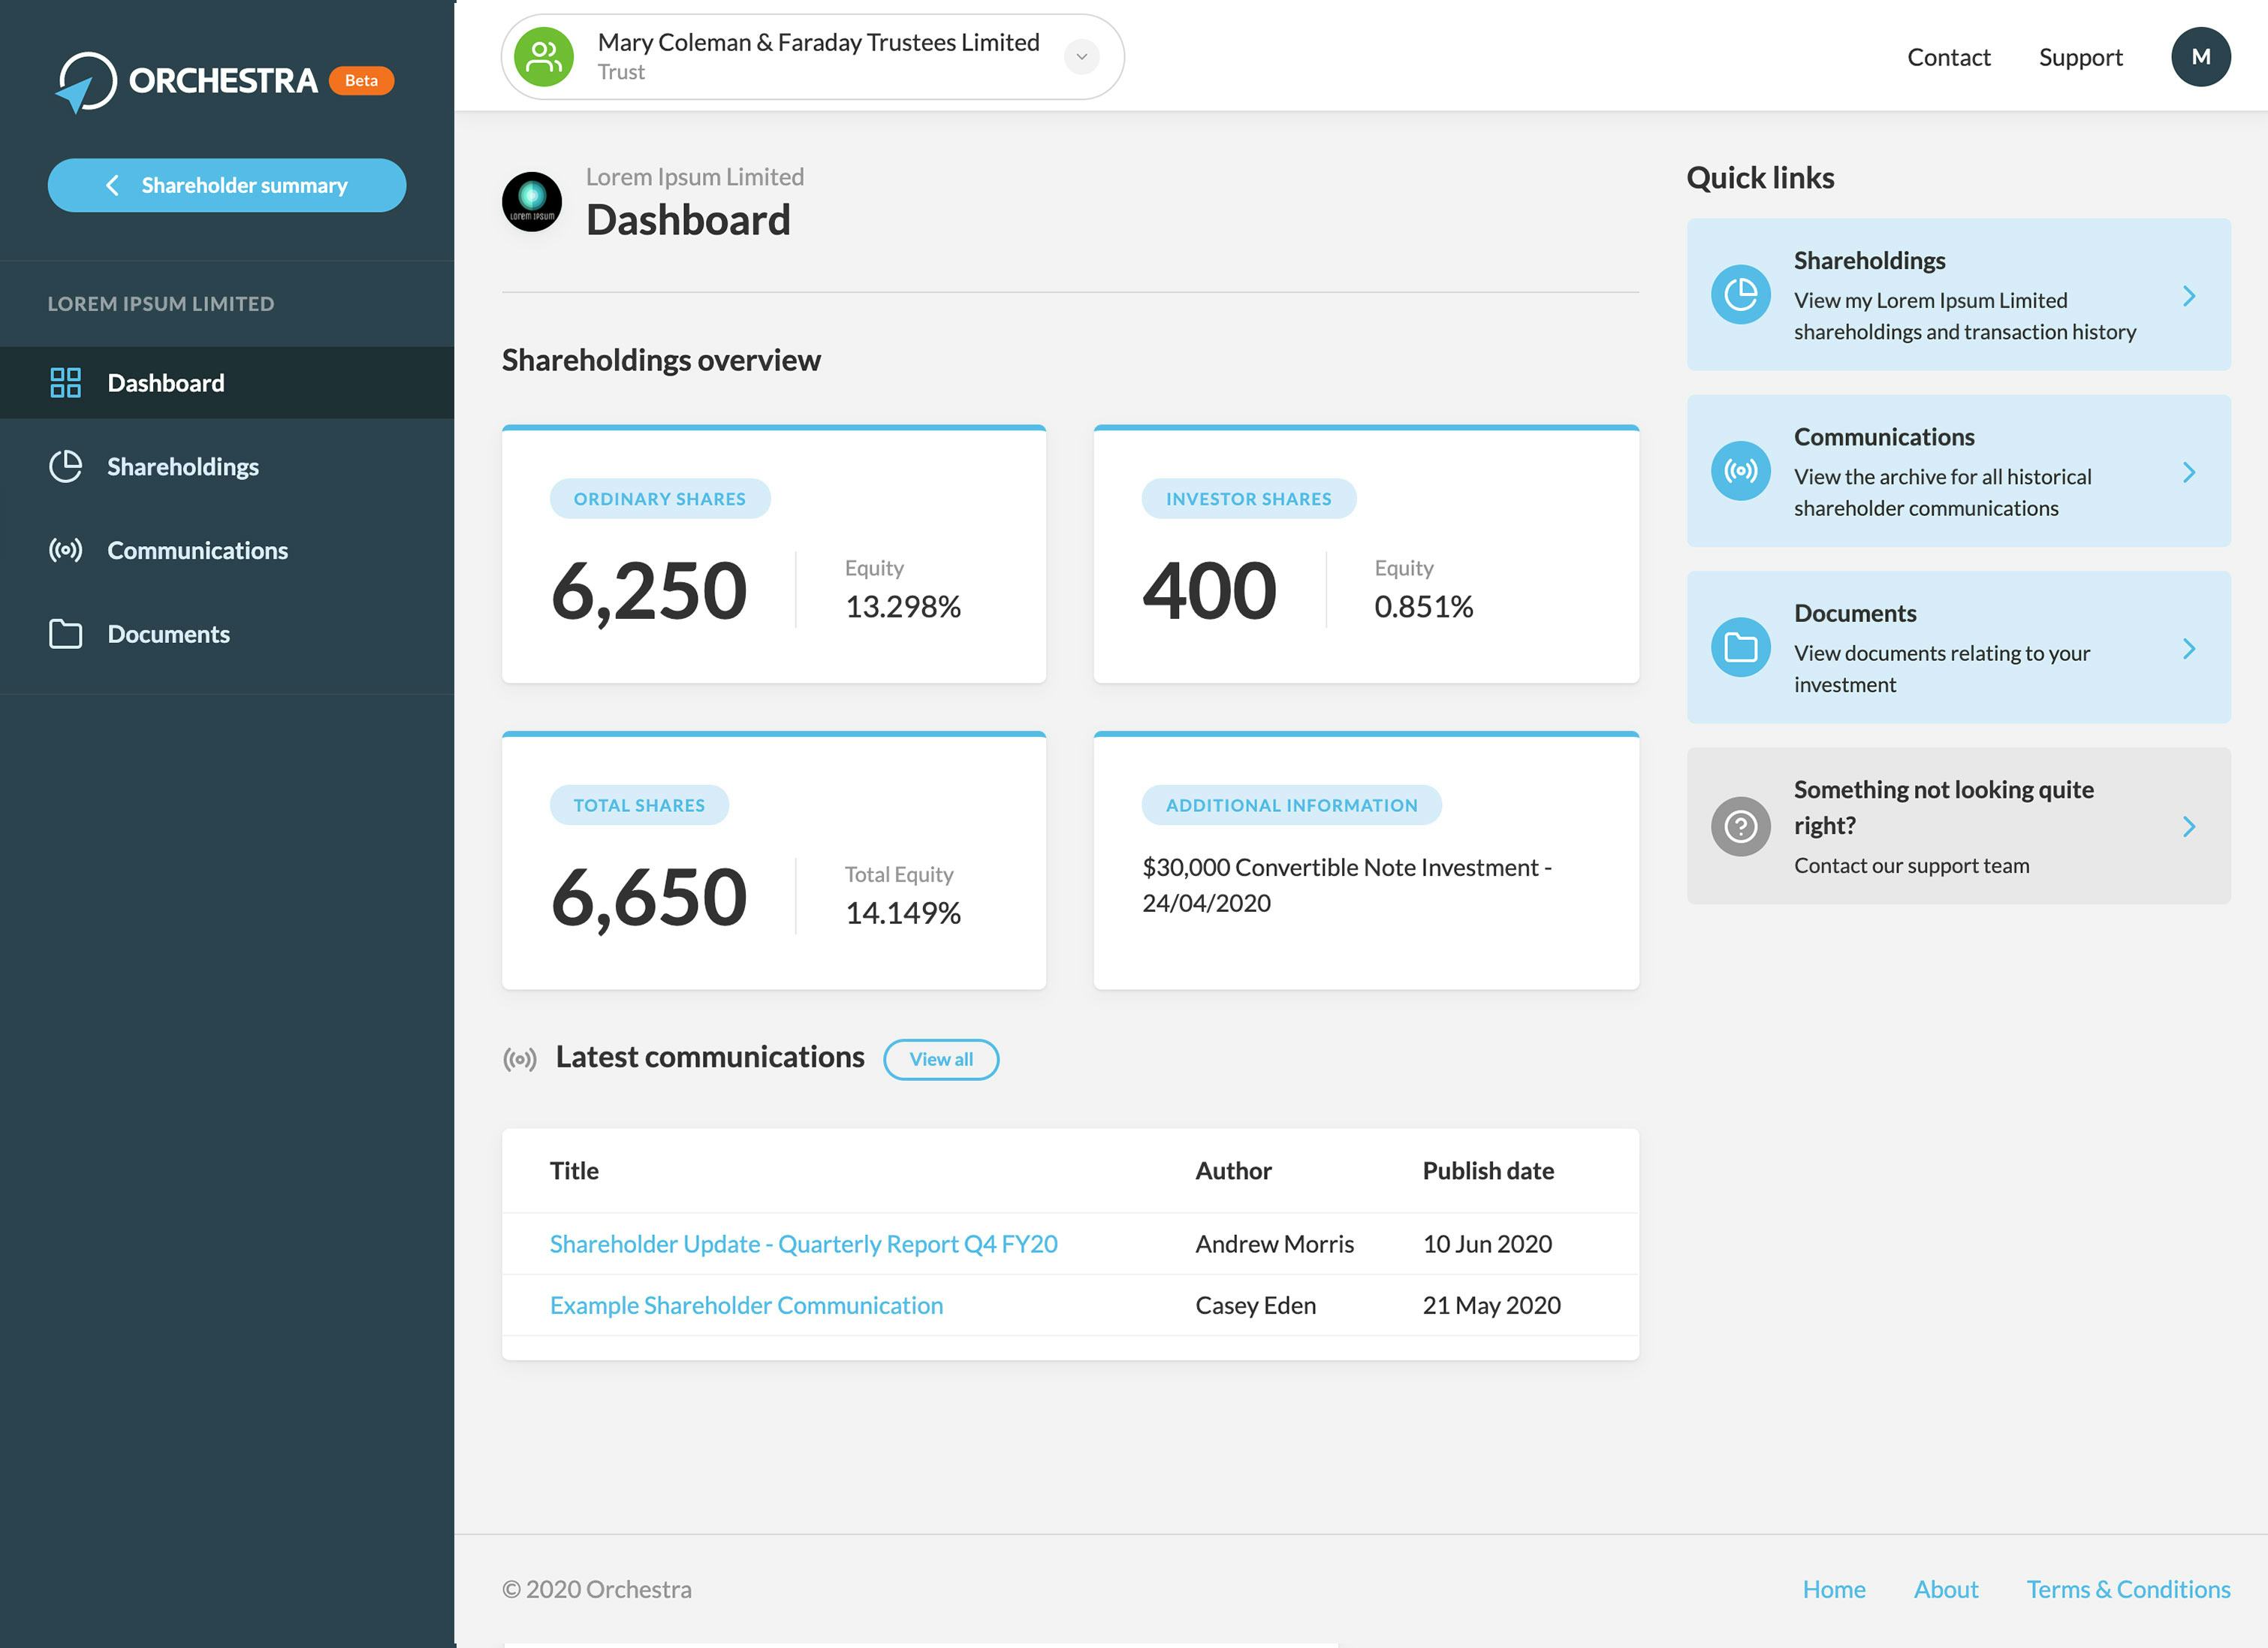Click the Documents folder icon in sidebar
Image resolution: width=2268 pixels, height=1648 pixels.
(x=65, y=633)
